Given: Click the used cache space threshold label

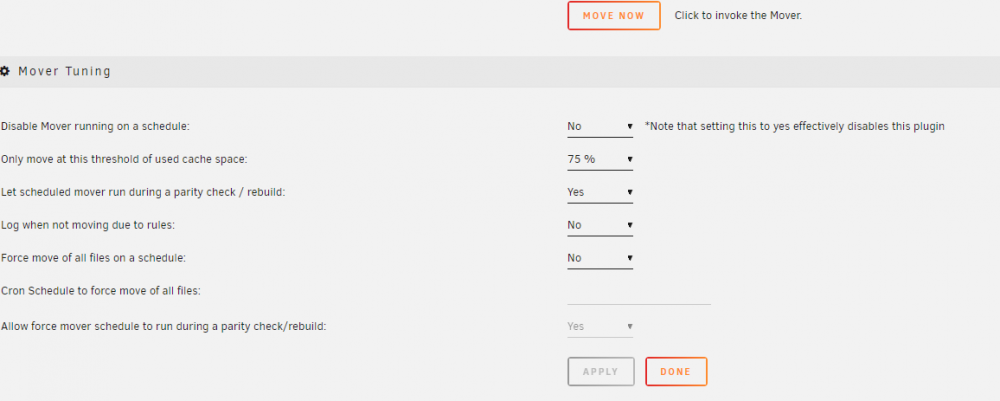Looking at the screenshot, I should pos(124,159).
